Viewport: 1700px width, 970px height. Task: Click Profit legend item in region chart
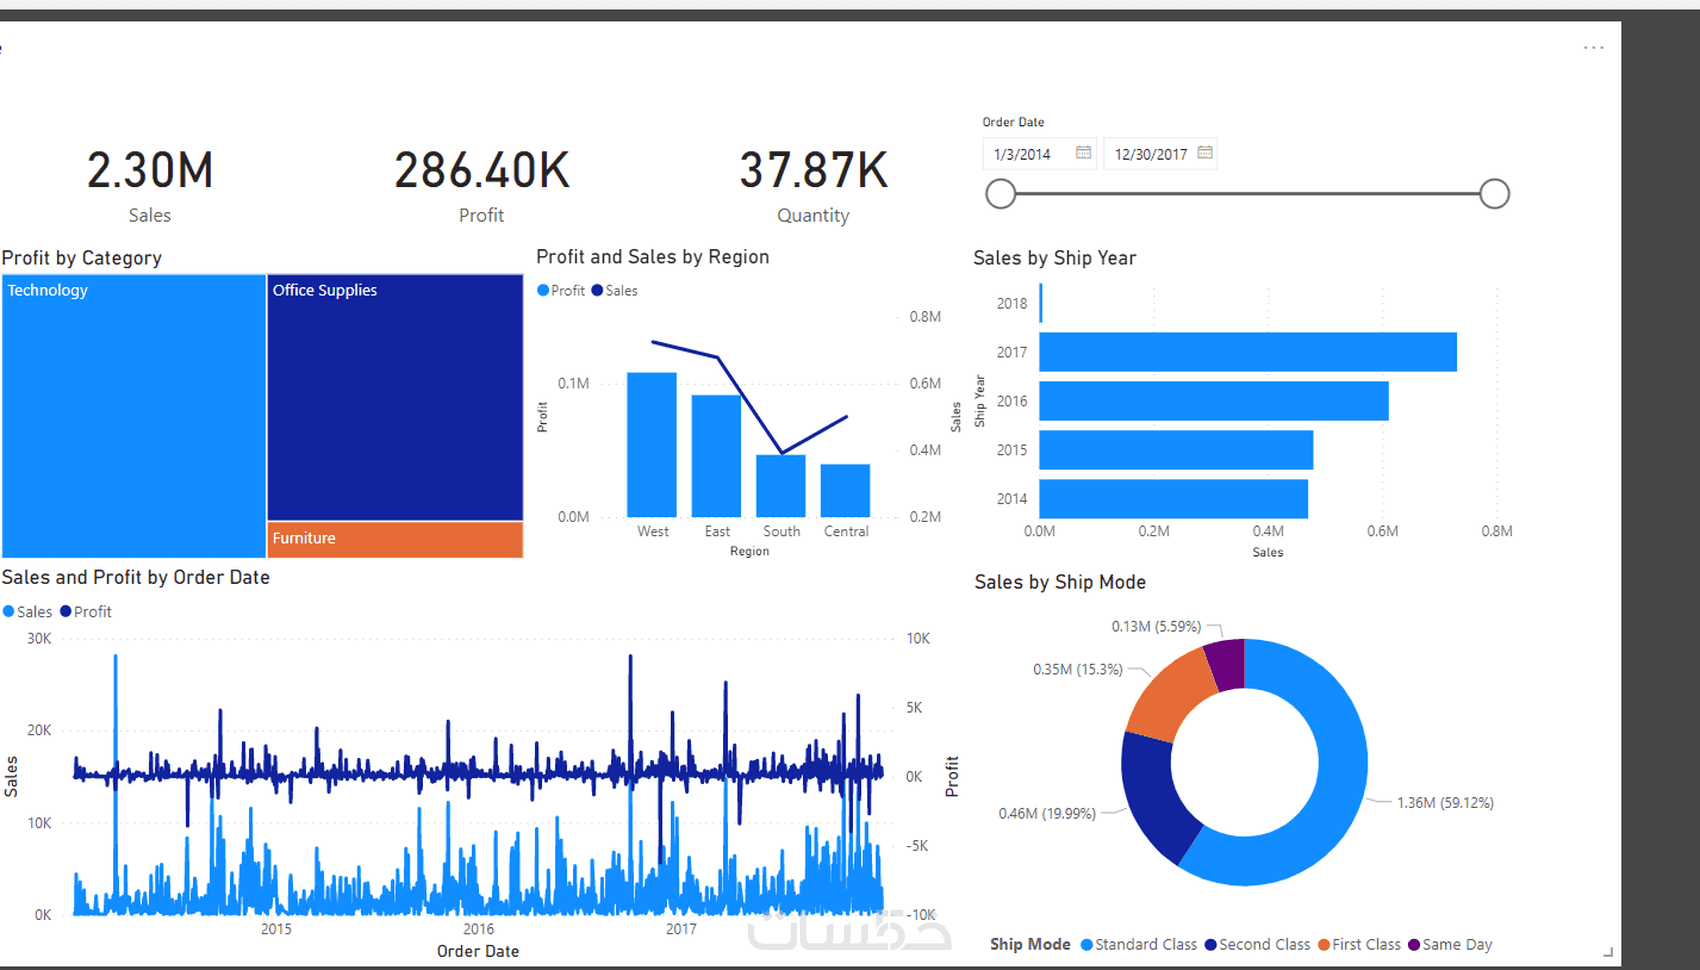561,290
